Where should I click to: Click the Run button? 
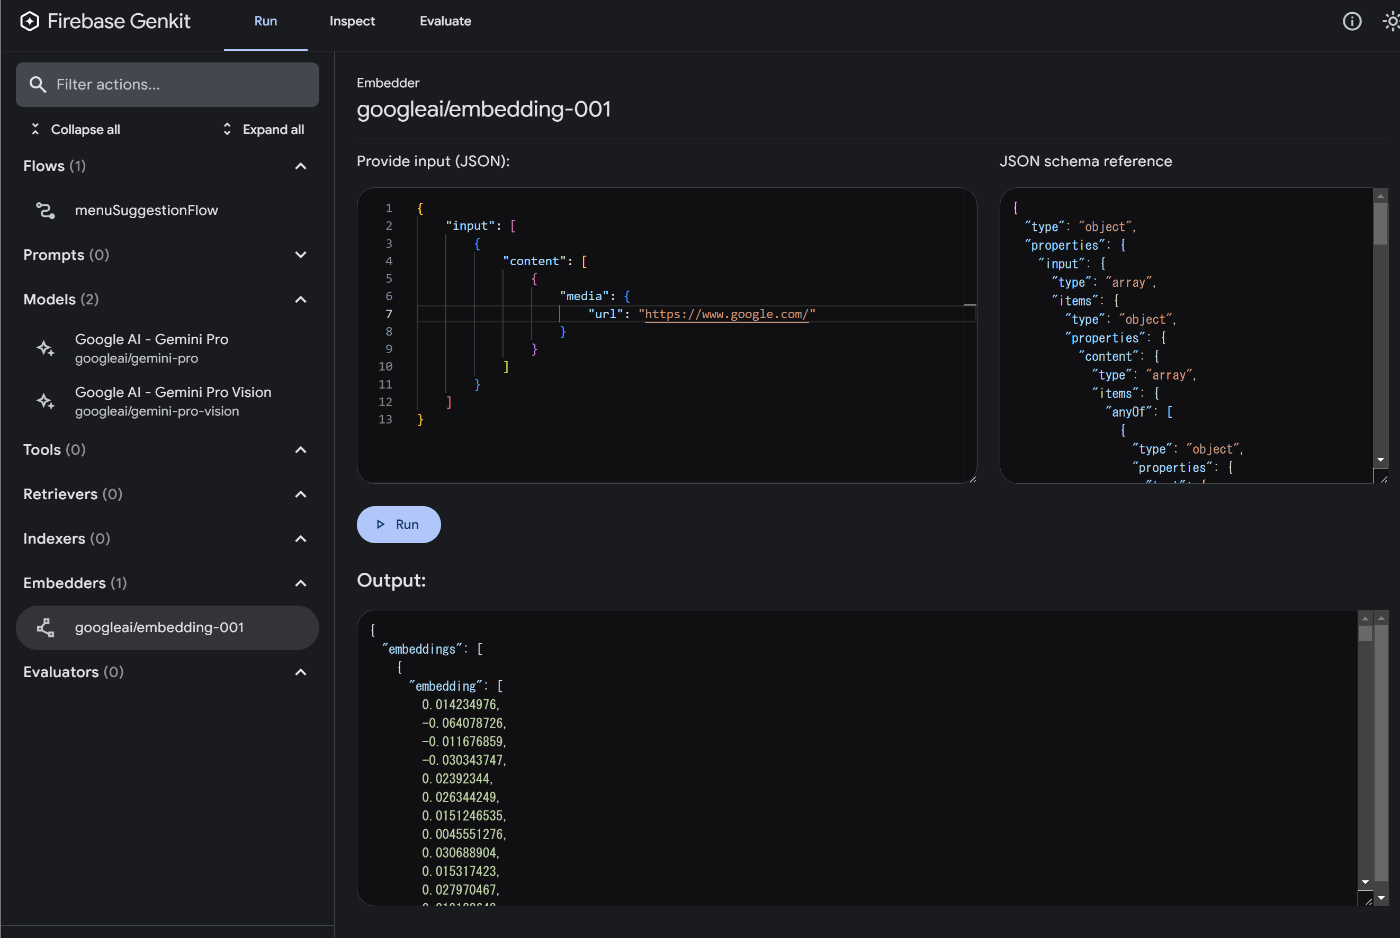point(399,525)
